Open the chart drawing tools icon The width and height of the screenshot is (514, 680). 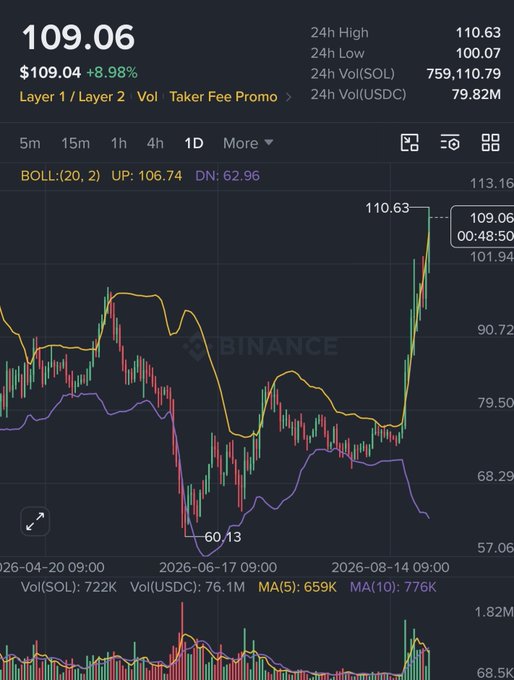(x=409, y=143)
